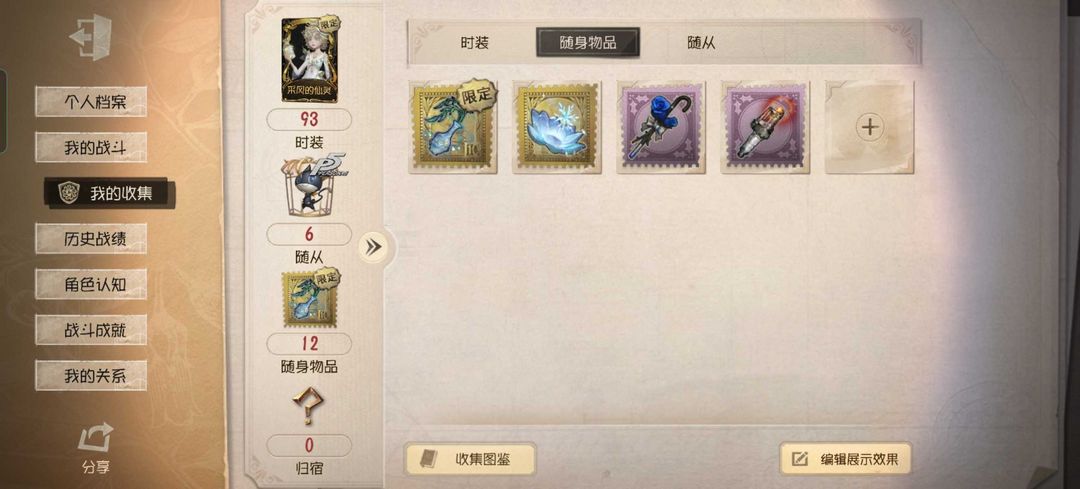Open 个人档案 in the sidebar
Image resolution: width=1080 pixels, height=489 pixels.
coord(91,102)
